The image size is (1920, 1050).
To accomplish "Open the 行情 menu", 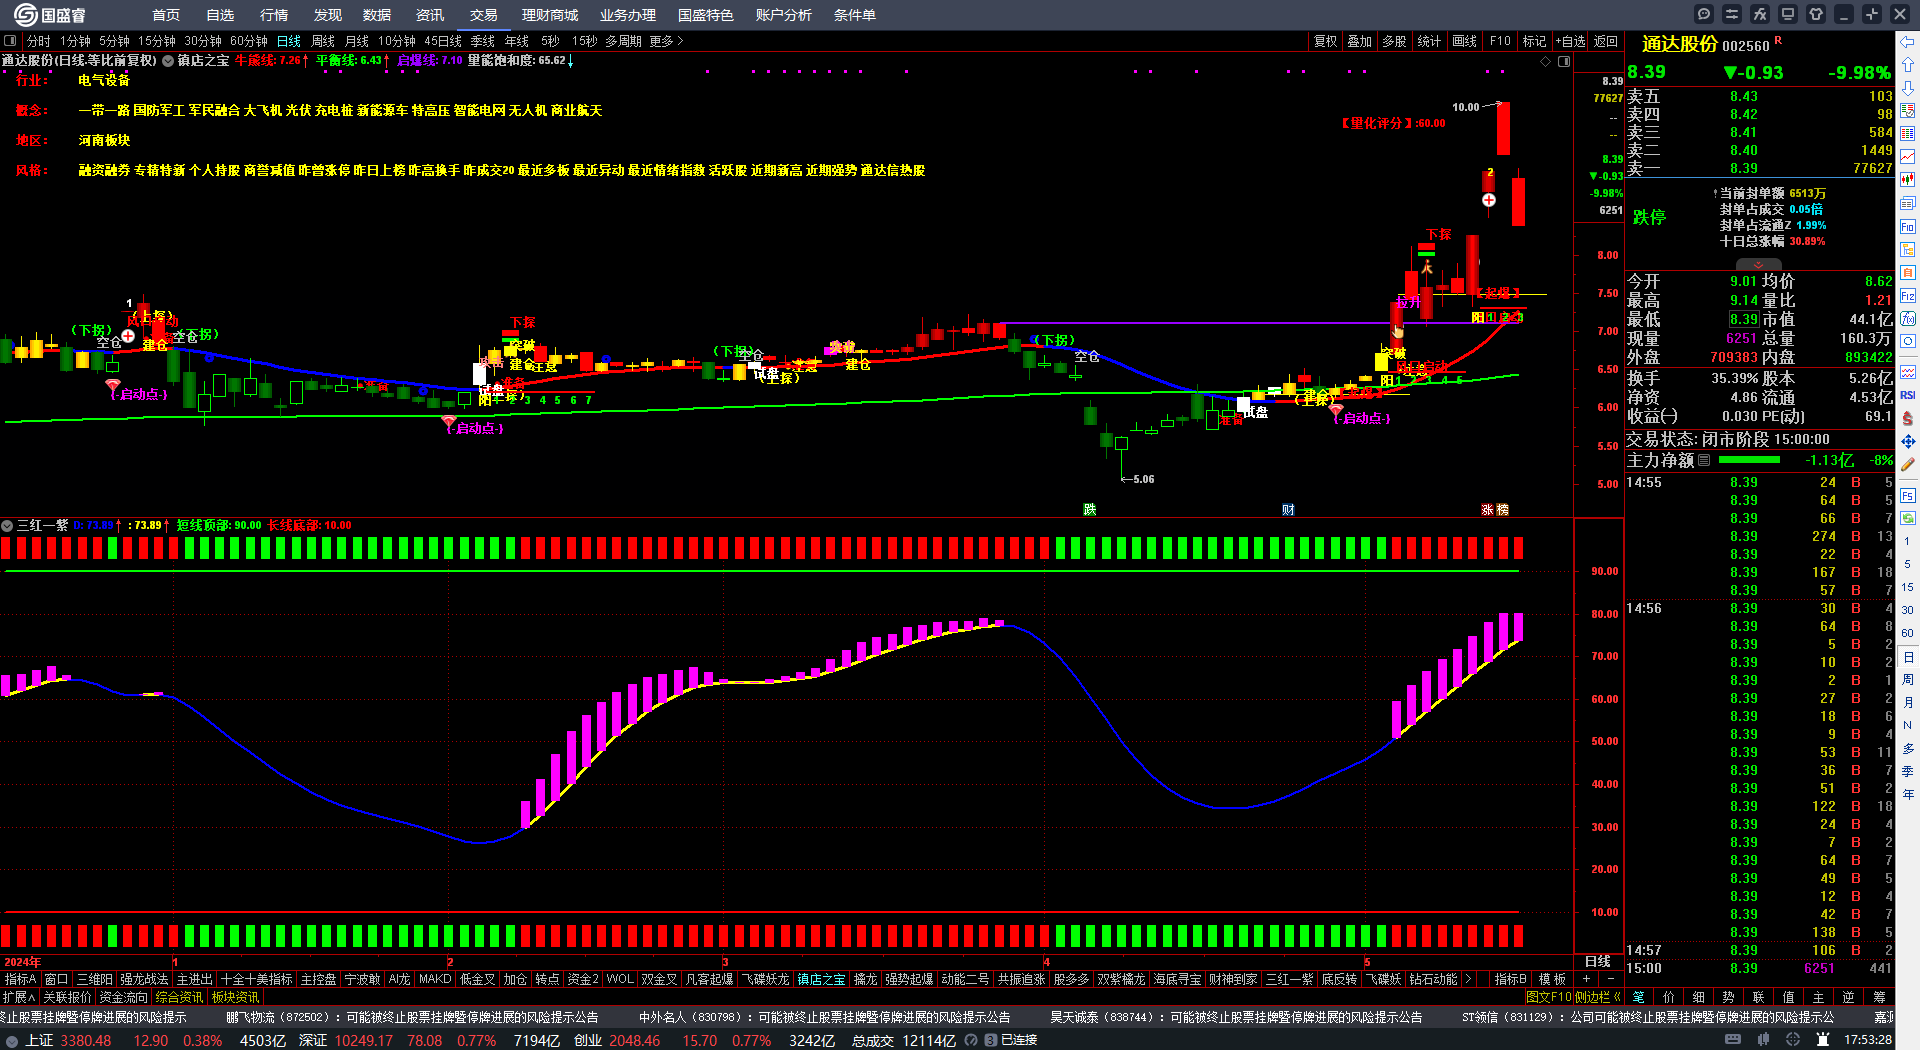I will [273, 15].
